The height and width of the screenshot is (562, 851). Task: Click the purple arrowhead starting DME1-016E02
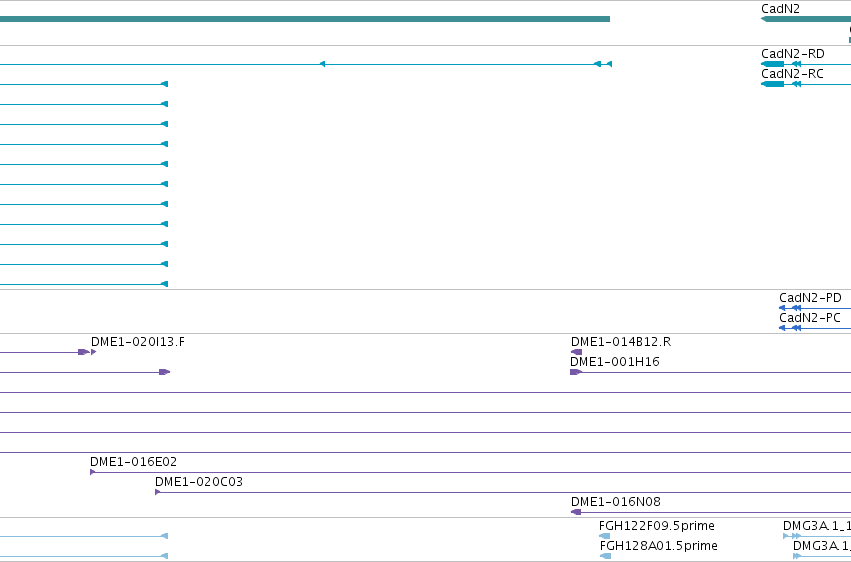93,472
